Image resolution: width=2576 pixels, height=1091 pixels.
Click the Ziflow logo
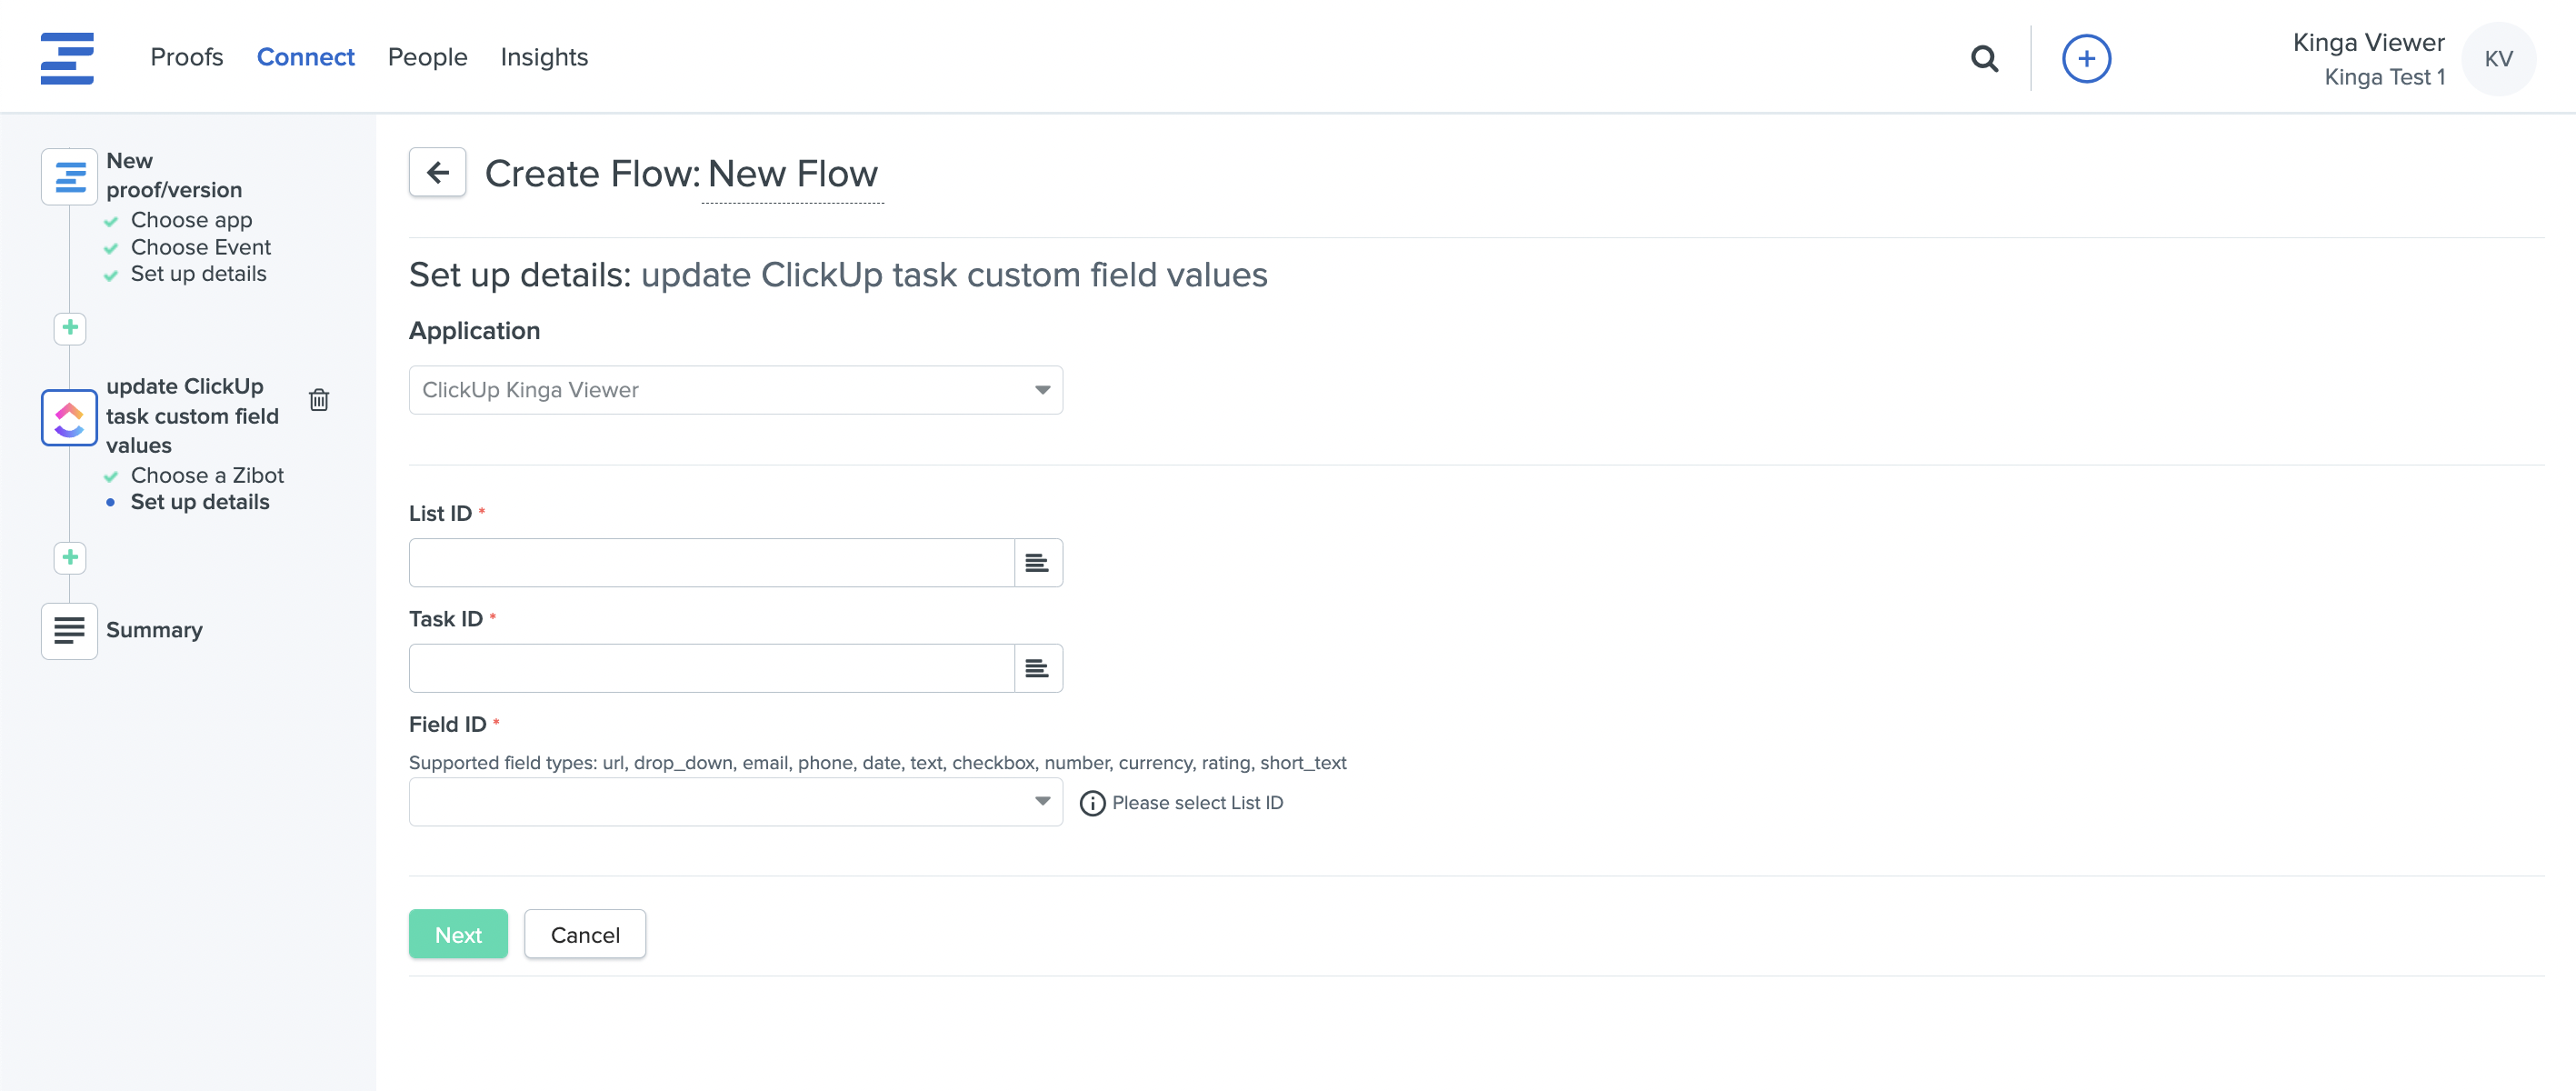coord(67,58)
